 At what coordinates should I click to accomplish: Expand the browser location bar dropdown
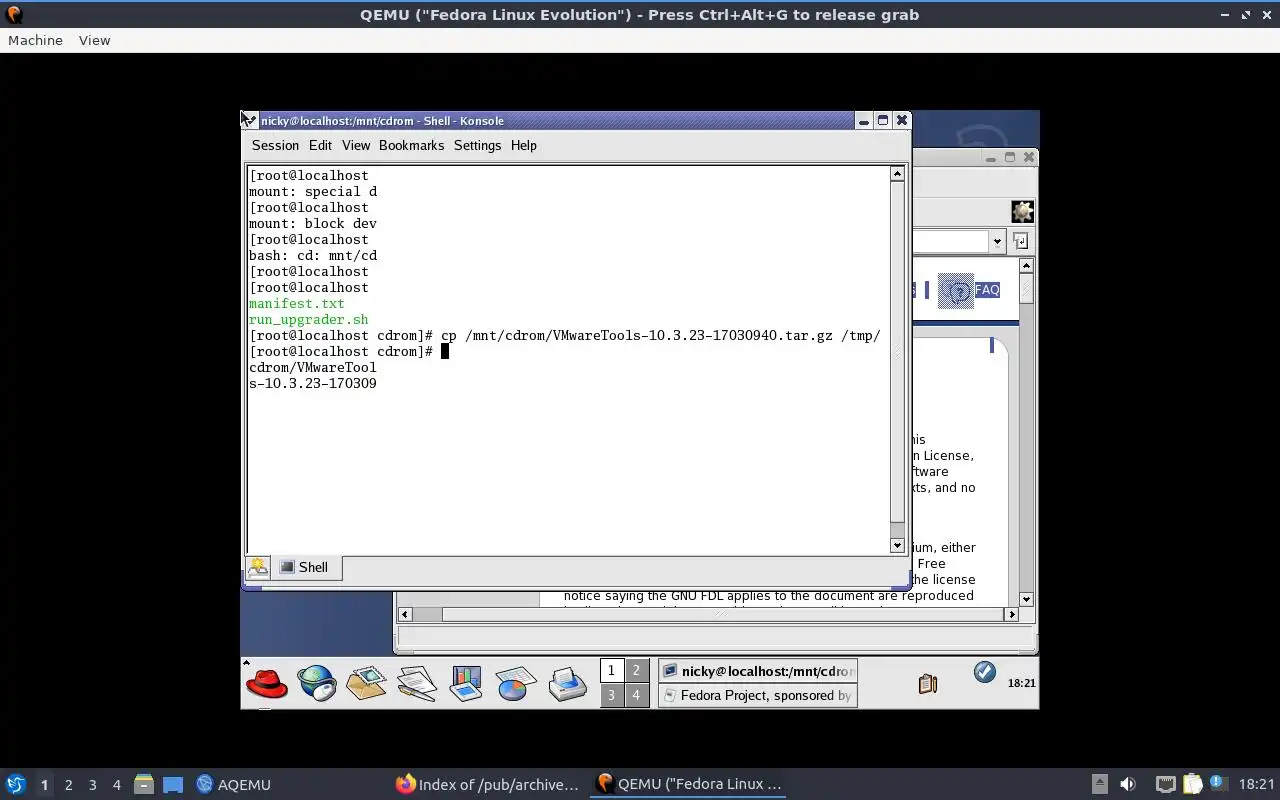coord(997,241)
